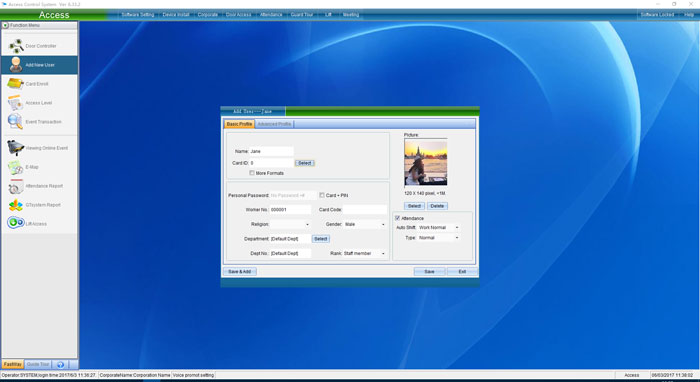700x382 pixels.
Task: Open Viewing Online Event camera icon
Action: (15, 148)
